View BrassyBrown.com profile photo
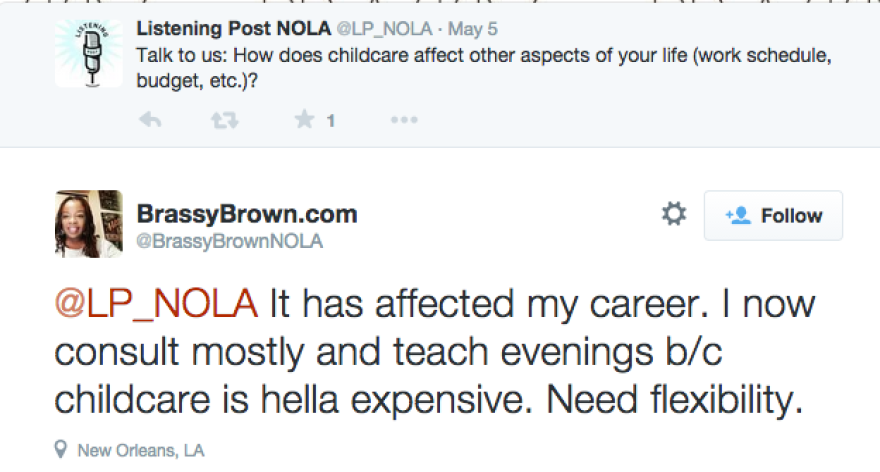The width and height of the screenshot is (880, 472). 88,224
